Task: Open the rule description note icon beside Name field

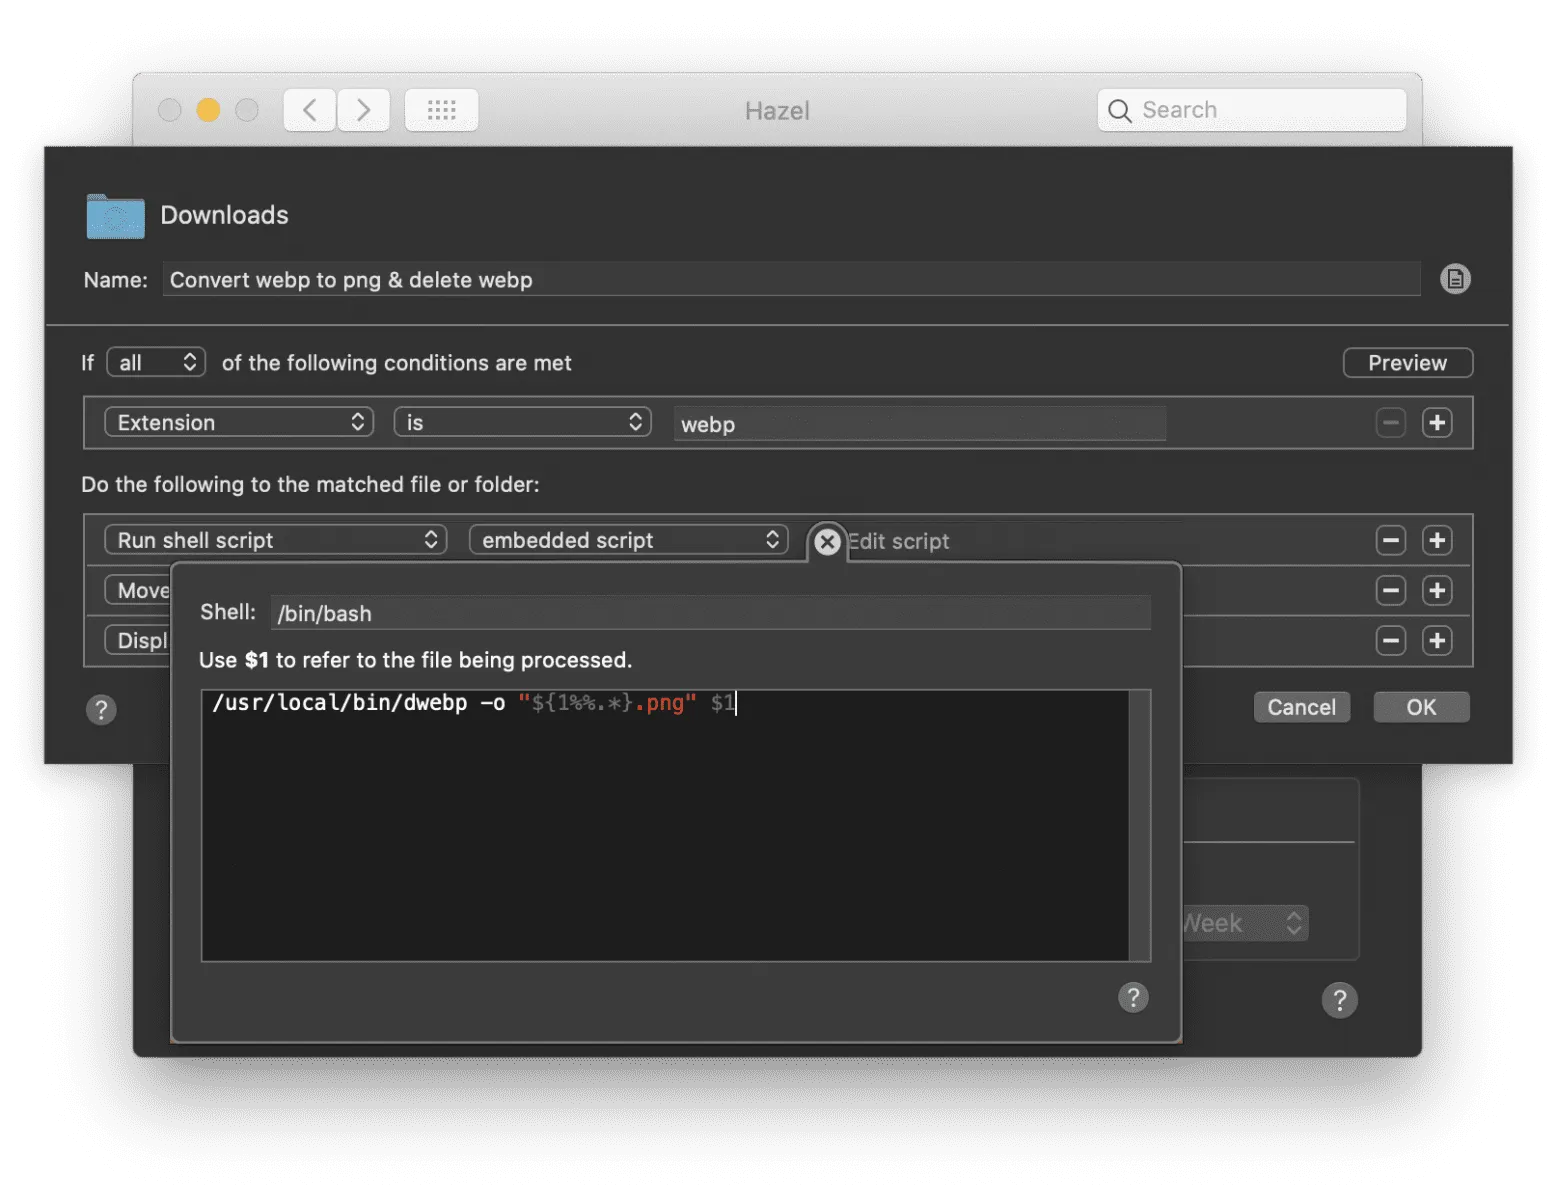Action: (1455, 279)
